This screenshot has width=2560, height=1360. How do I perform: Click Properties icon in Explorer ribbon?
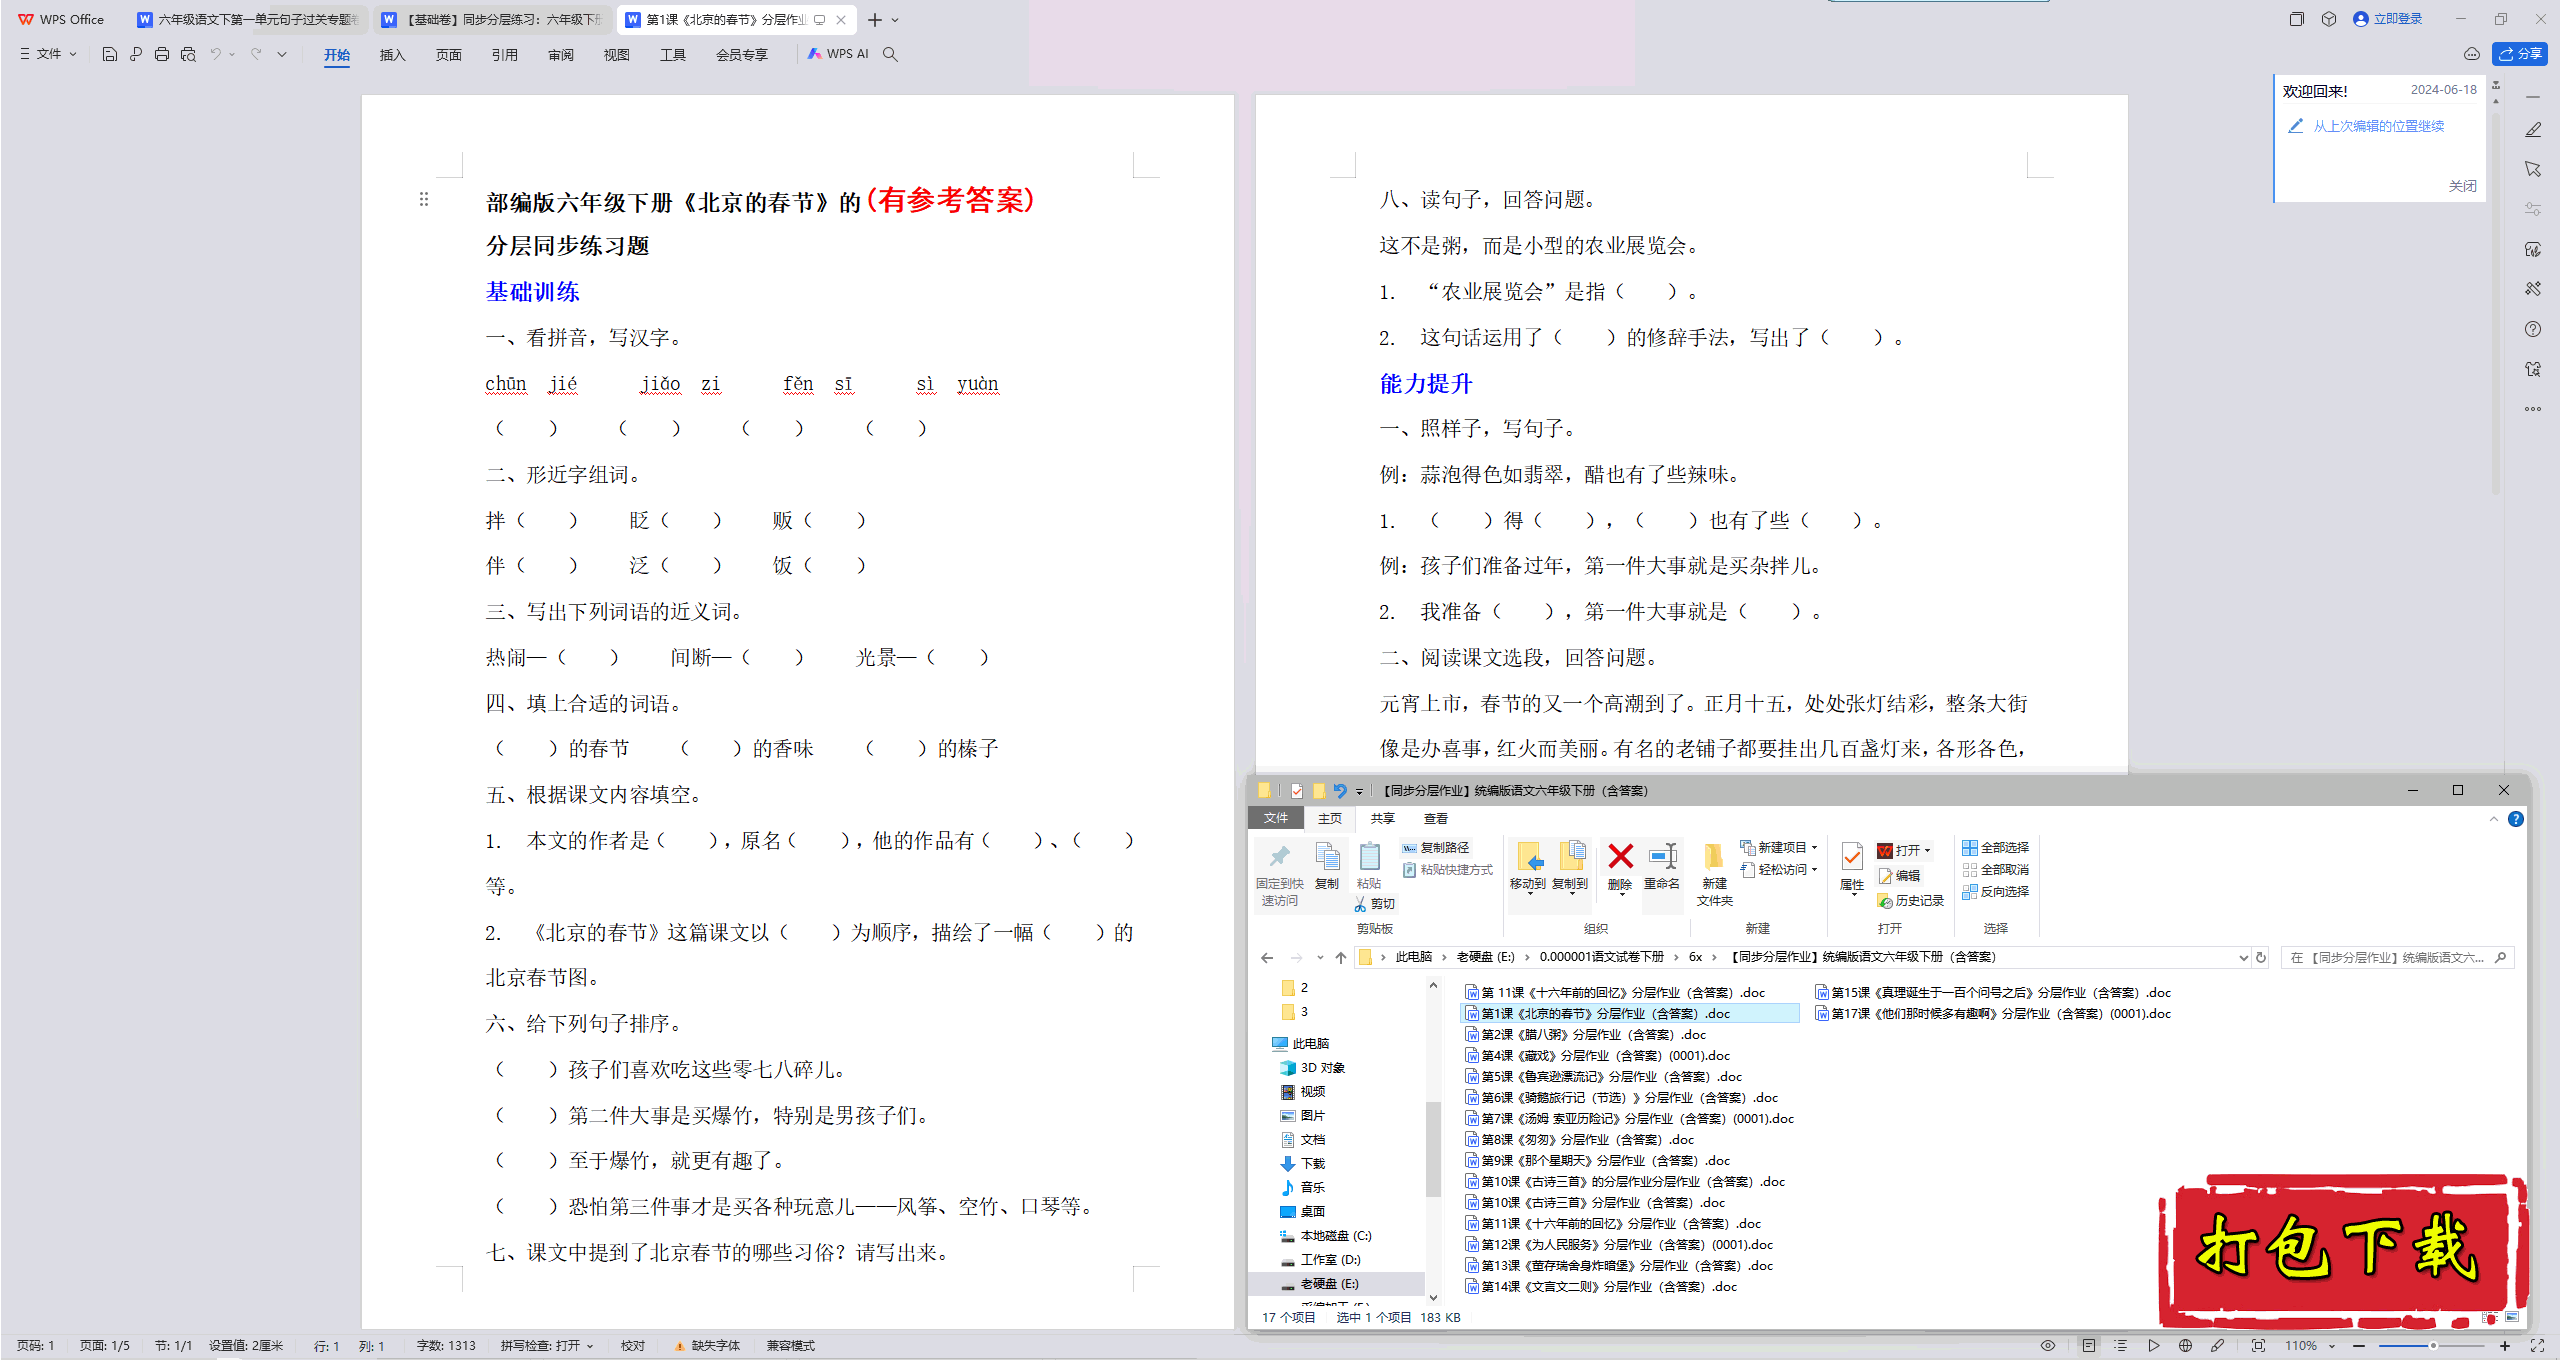1852,866
